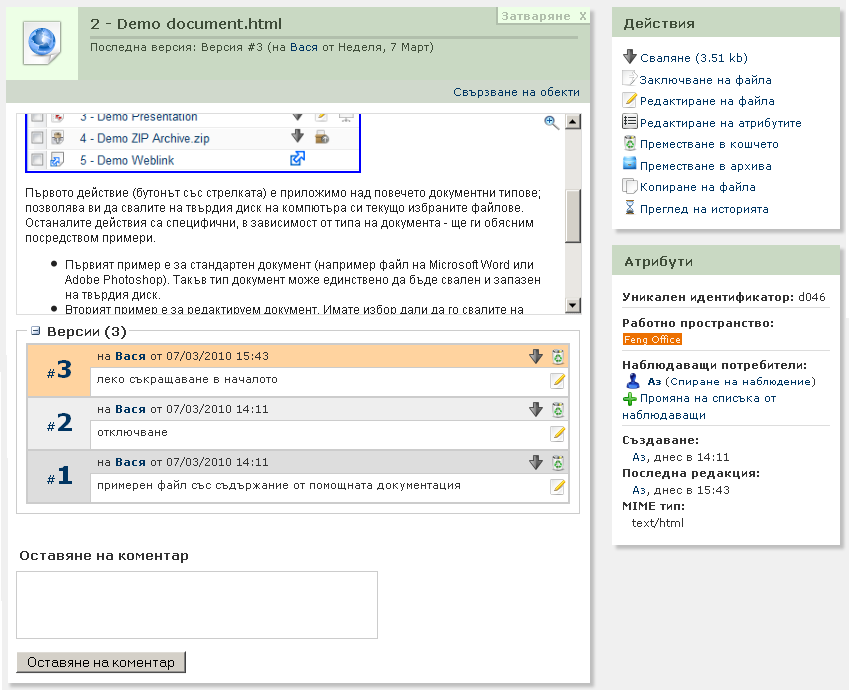The height and width of the screenshot is (690, 849).
Task: Select Преглед на историята action
Action: point(704,209)
